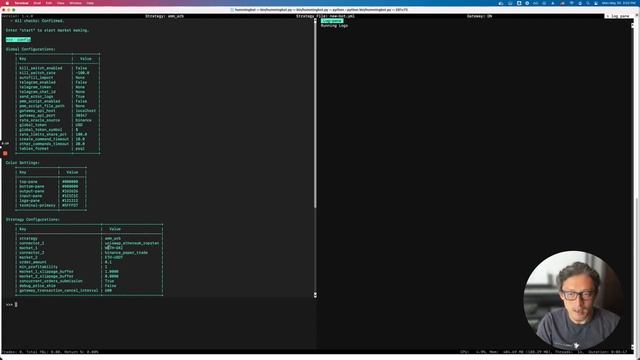640x360 pixels.
Task: Click the input-pane color row
Action: 51,196
